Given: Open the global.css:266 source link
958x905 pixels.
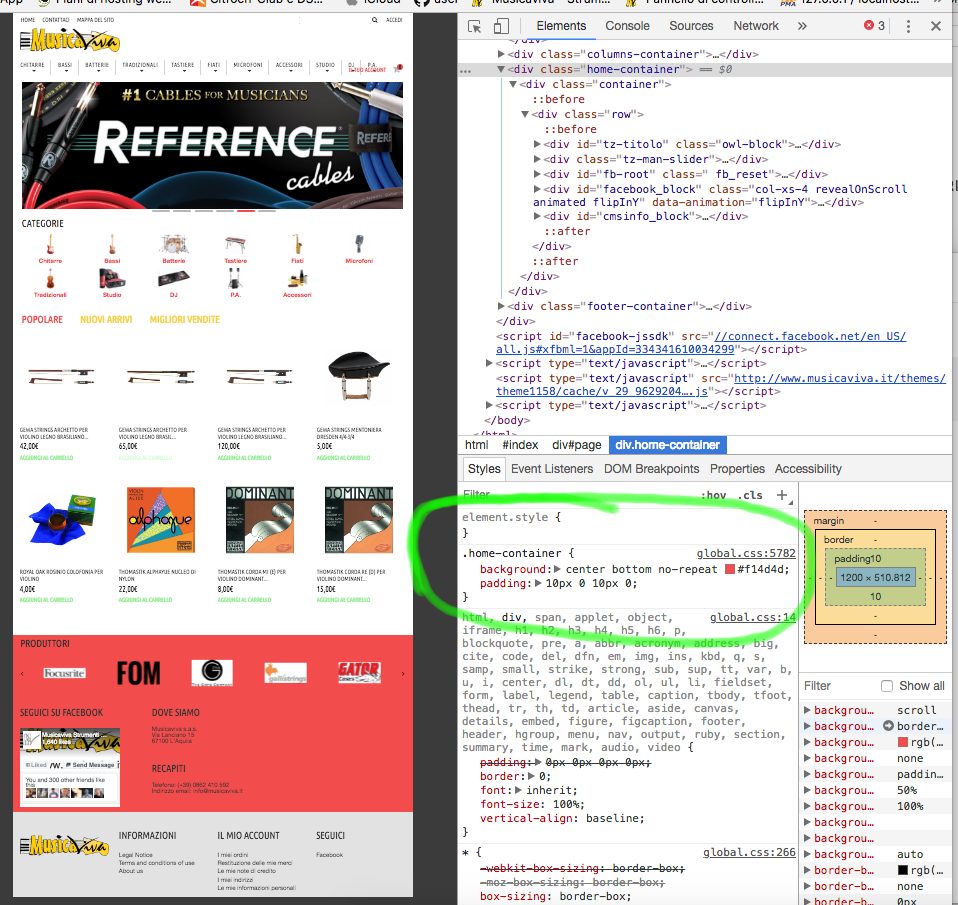Looking at the screenshot, I should (749, 852).
